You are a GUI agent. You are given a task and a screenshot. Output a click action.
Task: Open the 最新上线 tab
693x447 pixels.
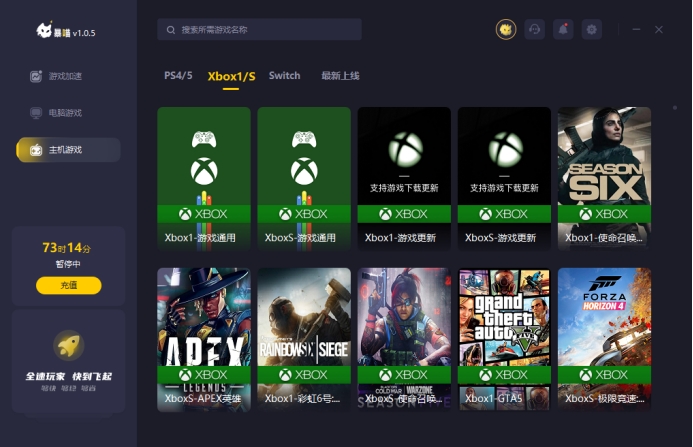tap(340, 76)
